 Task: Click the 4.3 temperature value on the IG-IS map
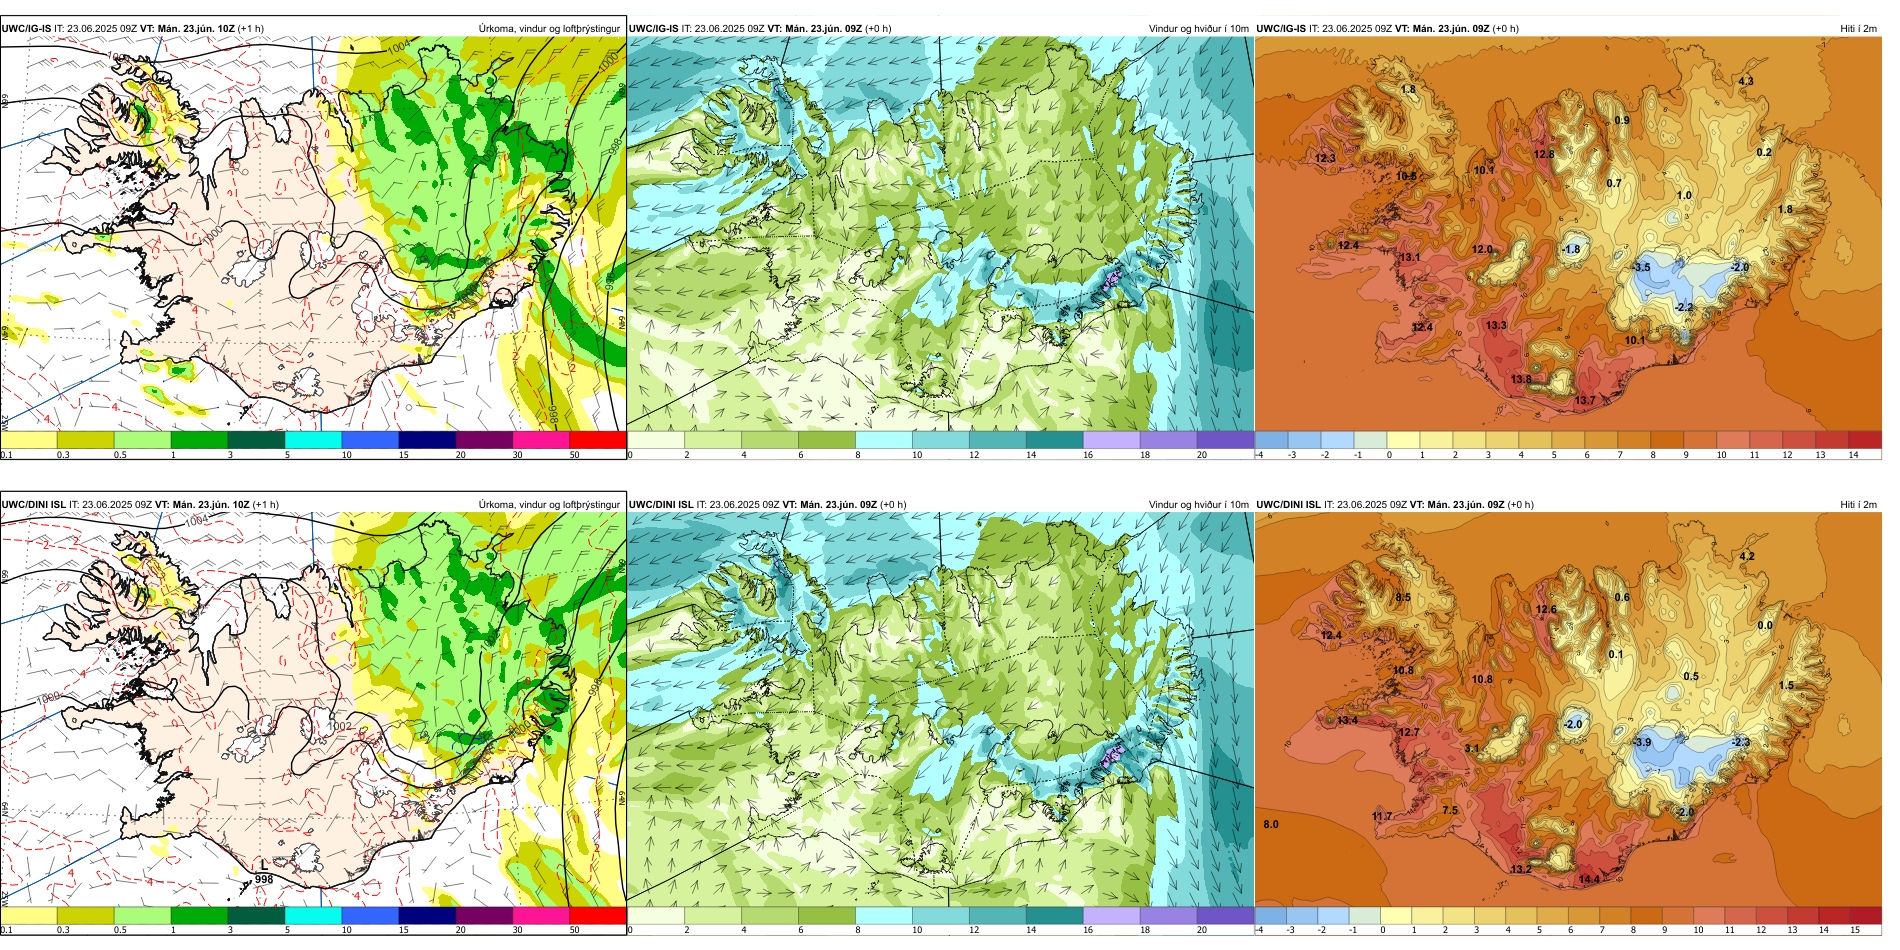coord(1746,81)
